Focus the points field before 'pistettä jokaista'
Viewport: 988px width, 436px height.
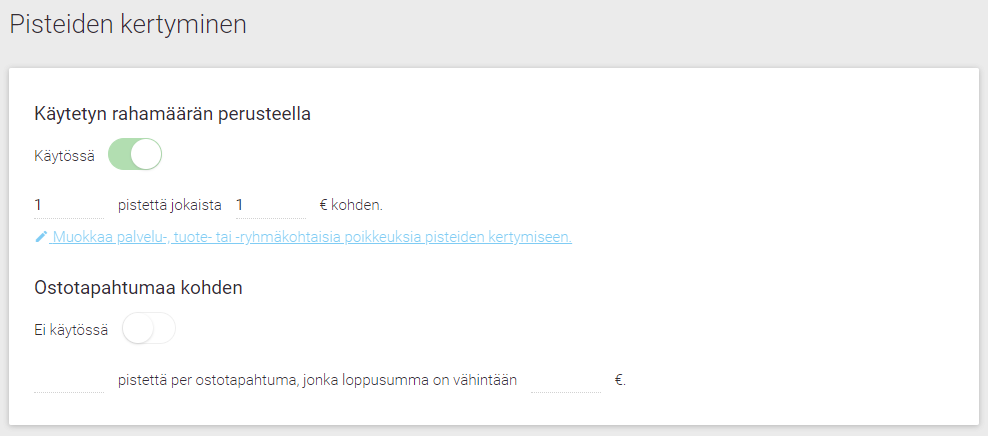(69, 205)
